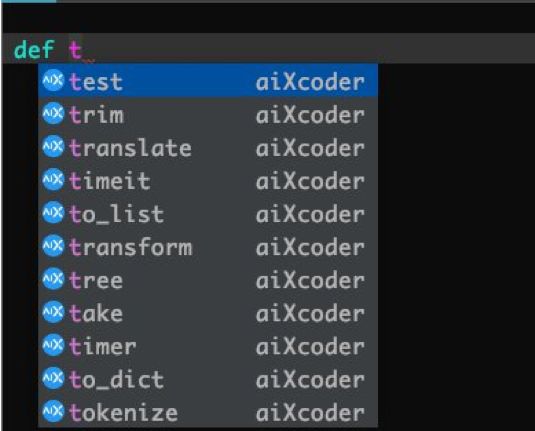This screenshot has width=535, height=431.
Task: Pick translate from the completion list
Action: tap(208, 147)
